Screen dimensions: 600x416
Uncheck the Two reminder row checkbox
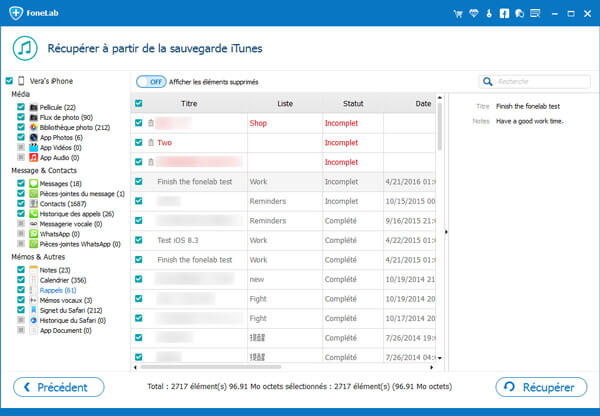coord(139,142)
